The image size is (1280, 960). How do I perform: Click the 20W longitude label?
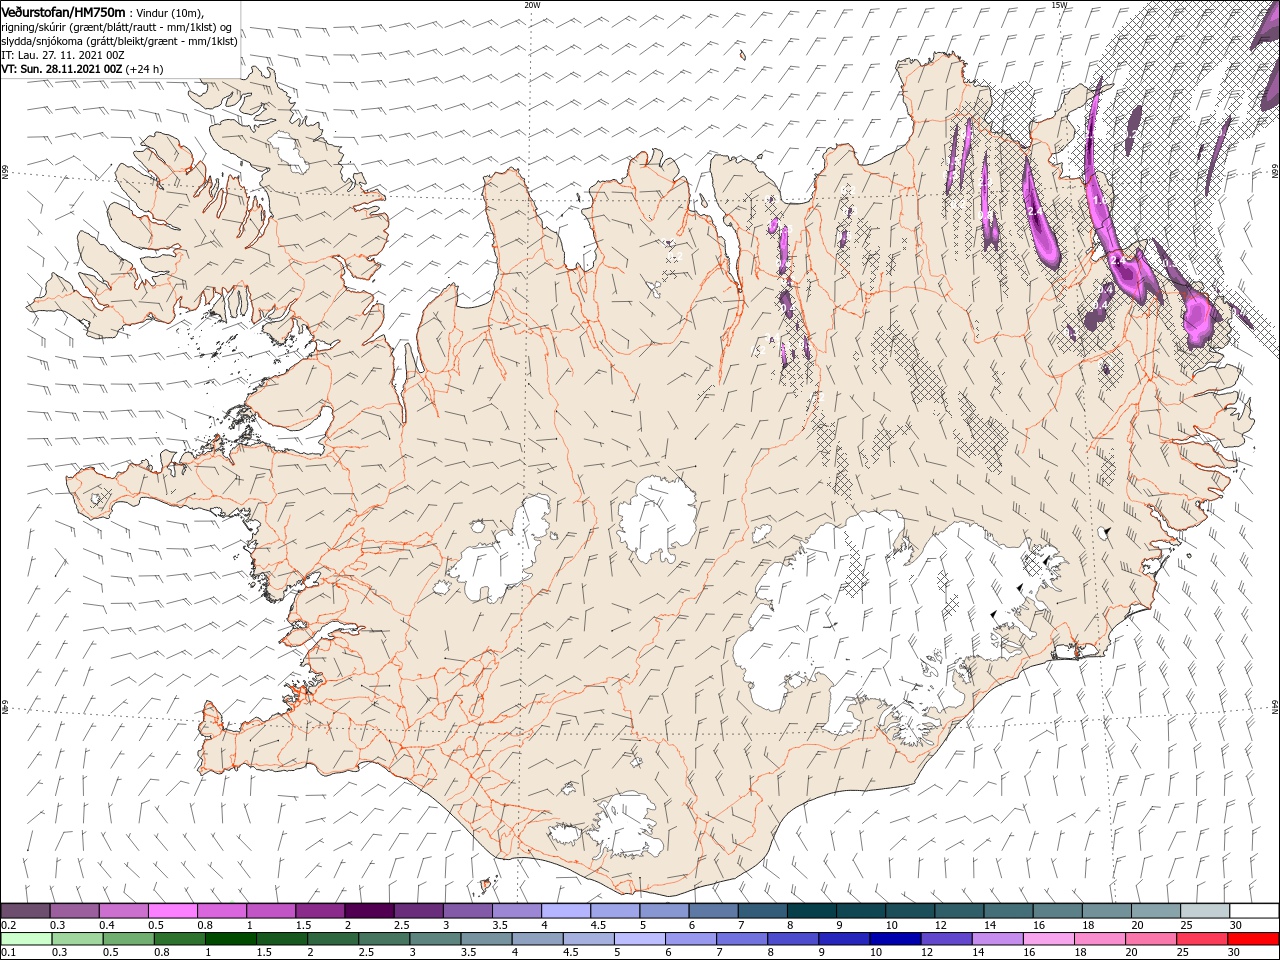tap(532, 5)
